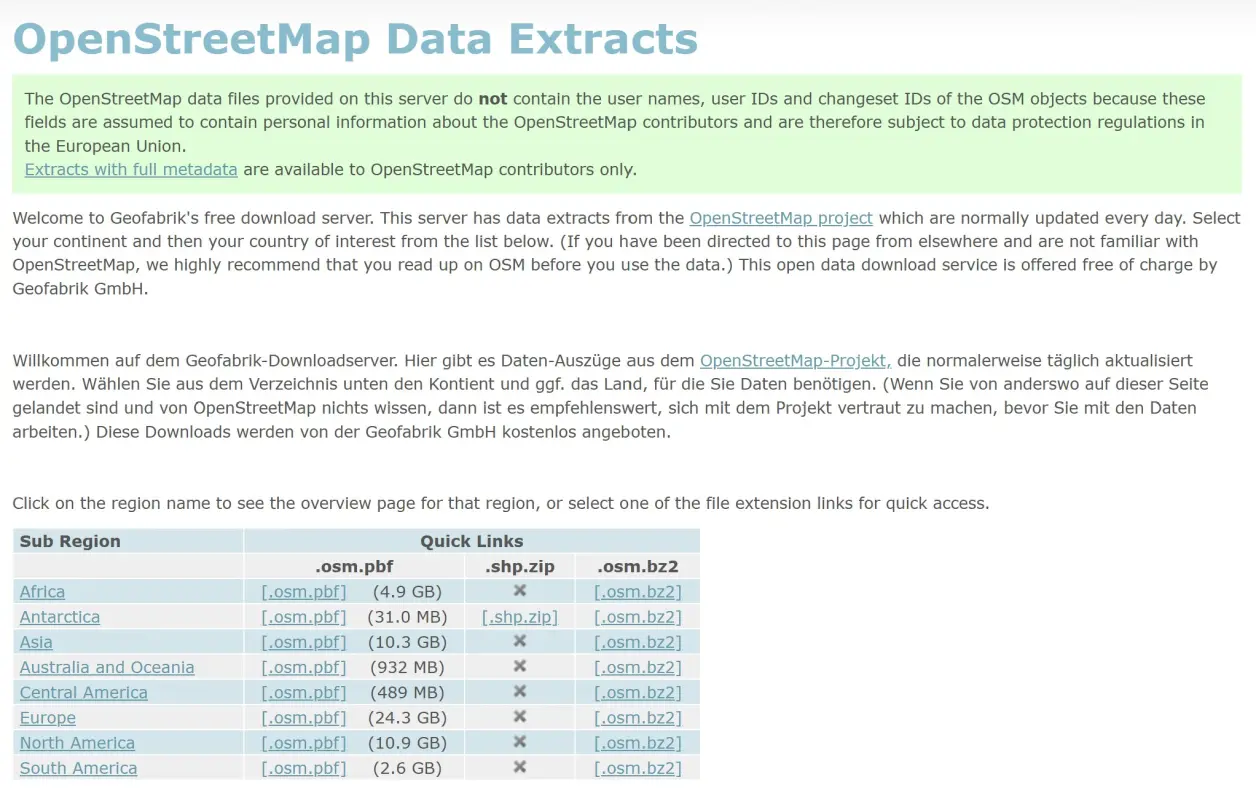Click the X icon in Central America row

tap(520, 691)
